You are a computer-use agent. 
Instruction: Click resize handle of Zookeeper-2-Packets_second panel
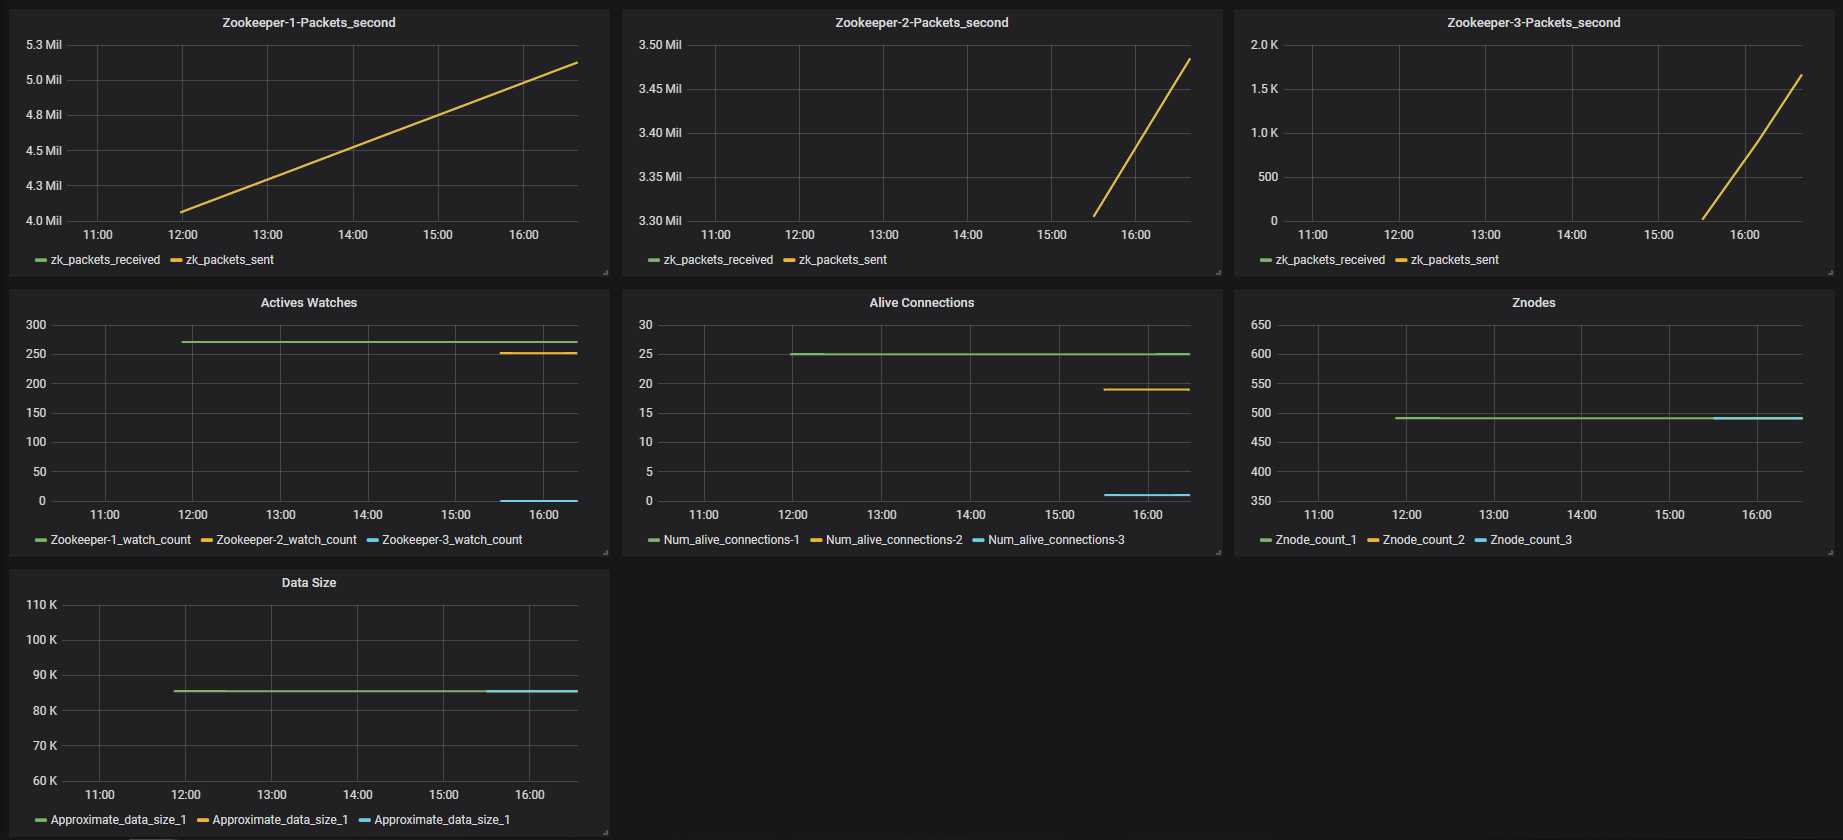[1217, 272]
